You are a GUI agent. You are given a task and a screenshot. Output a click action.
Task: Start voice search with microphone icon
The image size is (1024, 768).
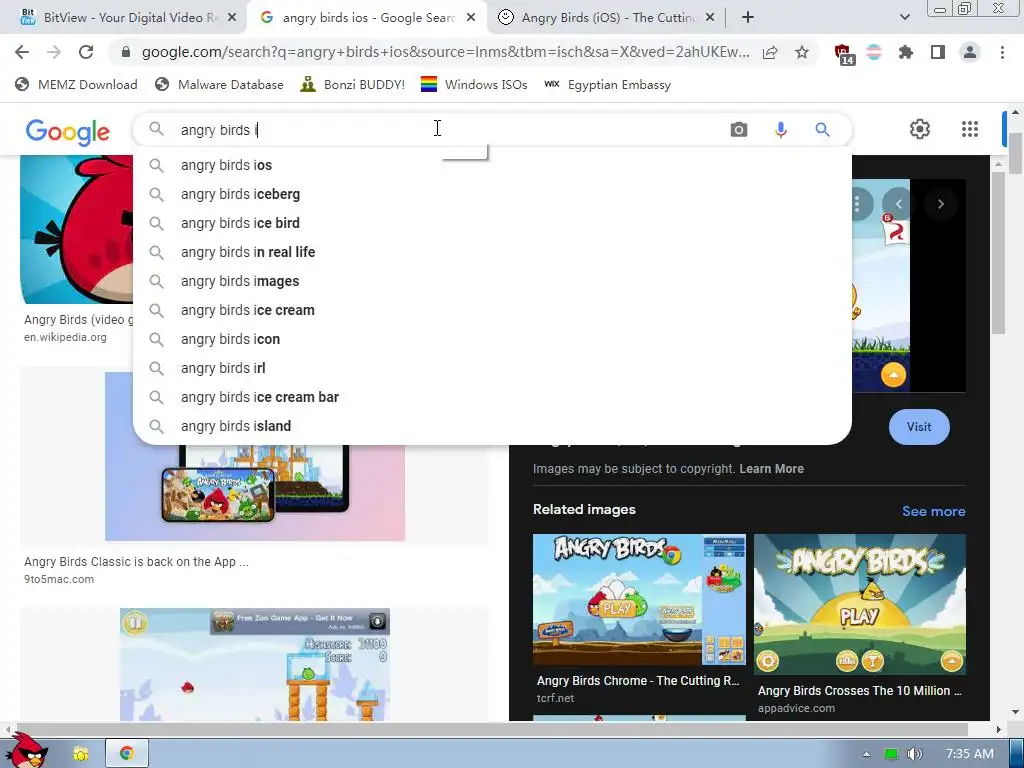click(780, 130)
